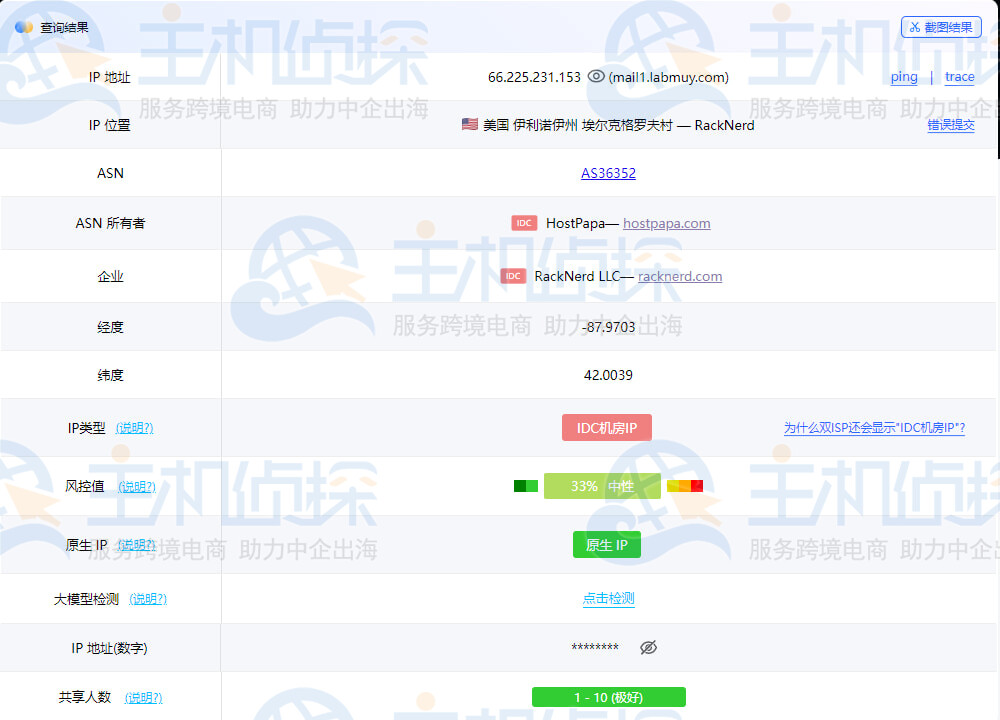Click the IDC badge next to HostPapa
The width and height of the screenshot is (1000, 720).
(x=524, y=223)
